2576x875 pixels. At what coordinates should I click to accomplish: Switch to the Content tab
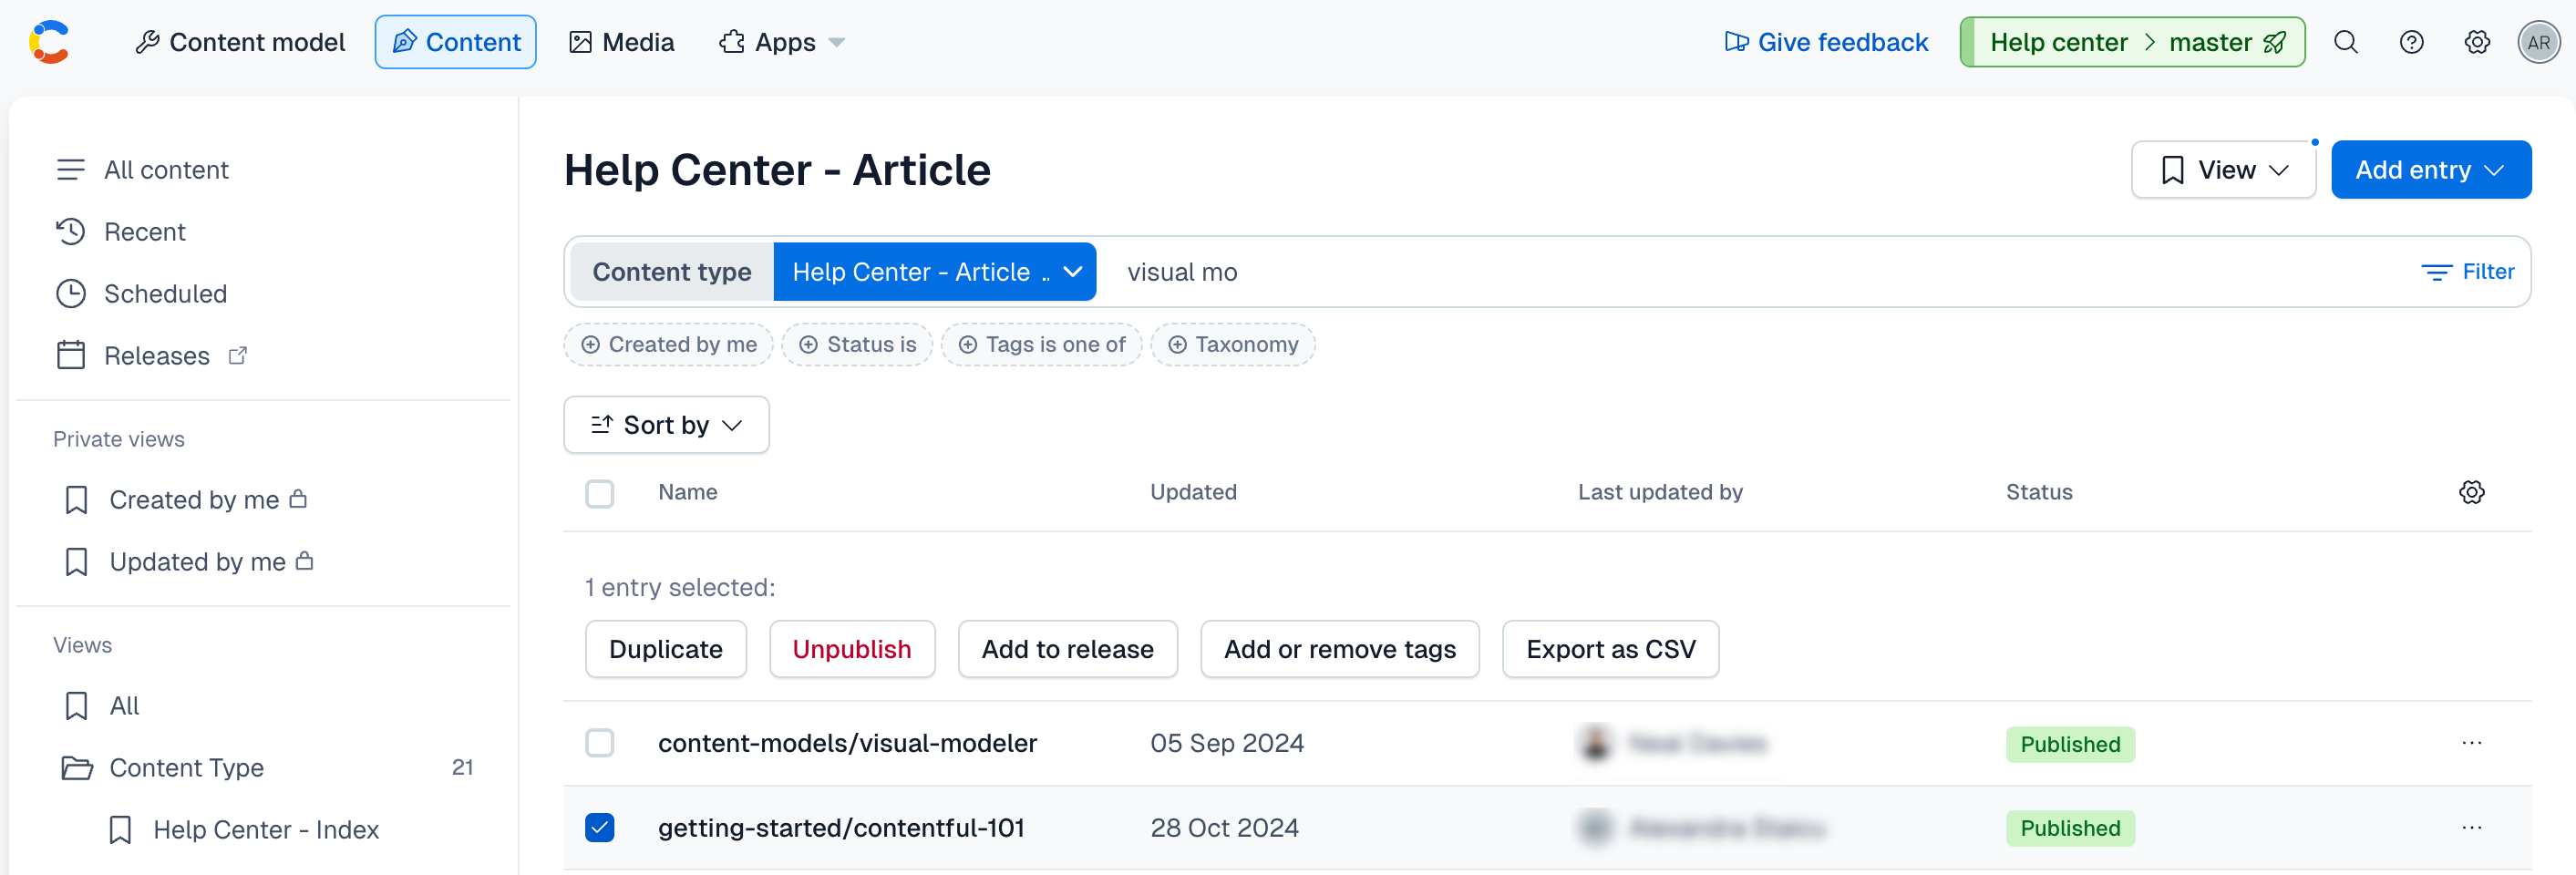click(x=456, y=42)
